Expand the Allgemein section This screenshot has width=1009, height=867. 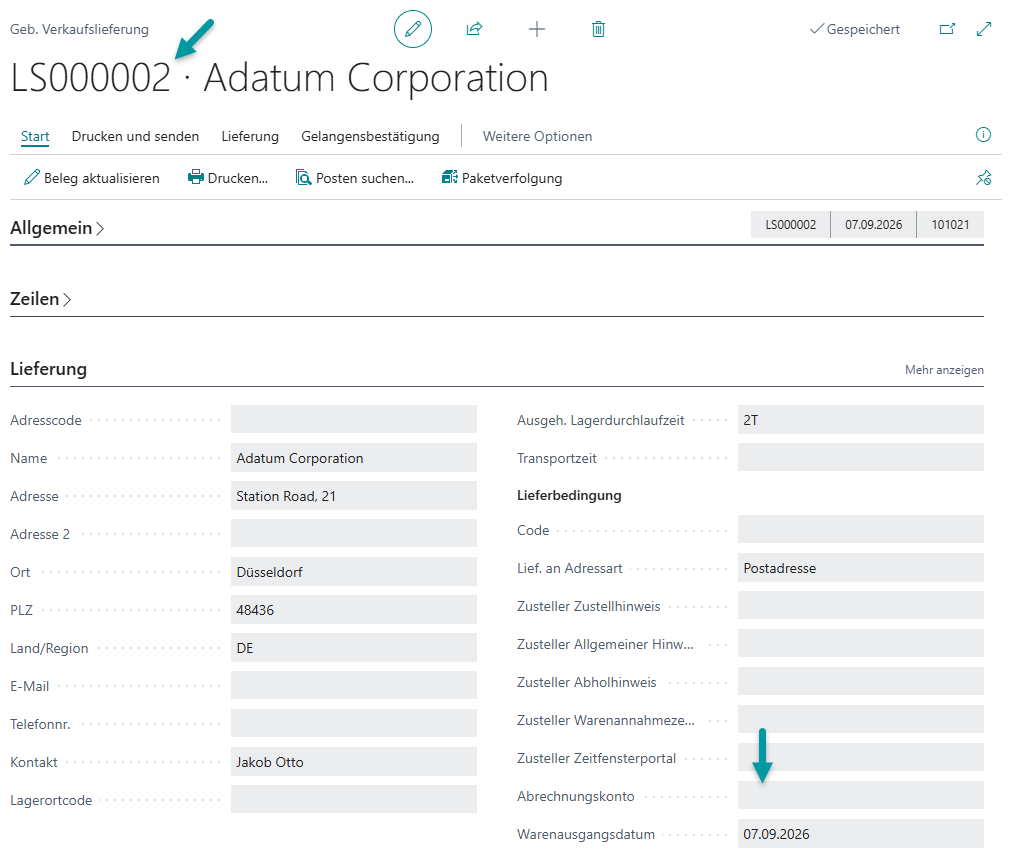(57, 228)
